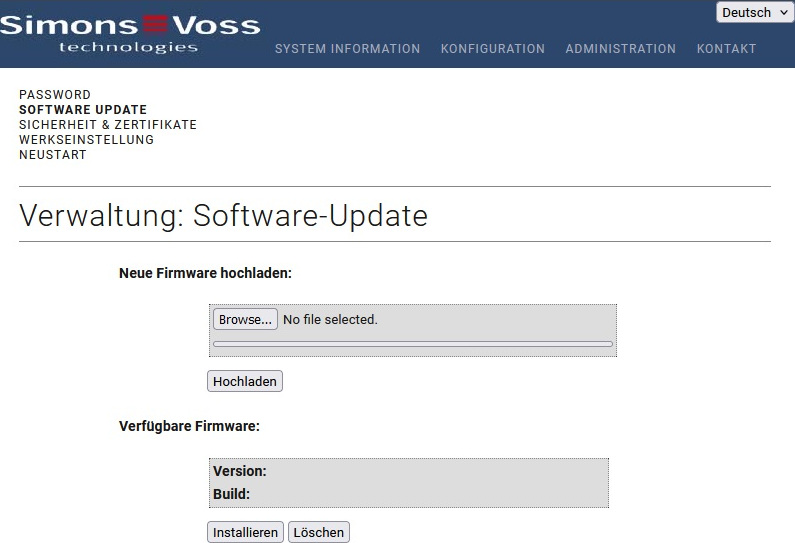This screenshot has width=795, height=543.
Task: Click the Verwaltung: Software-Update heading
Action: (x=223, y=215)
